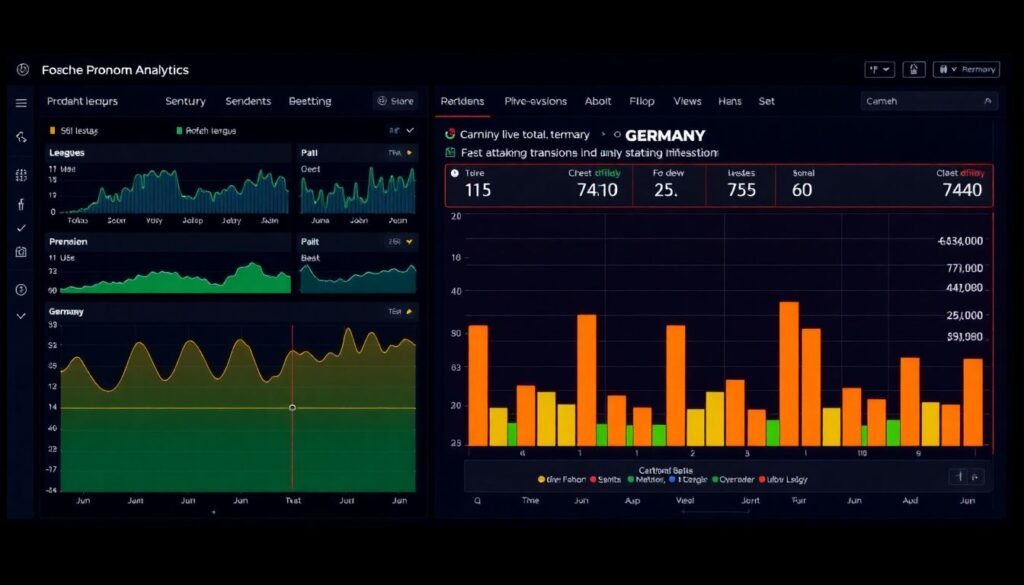
Task: Click the grid icon in the sidebar
Action: [x=21, y=176]
